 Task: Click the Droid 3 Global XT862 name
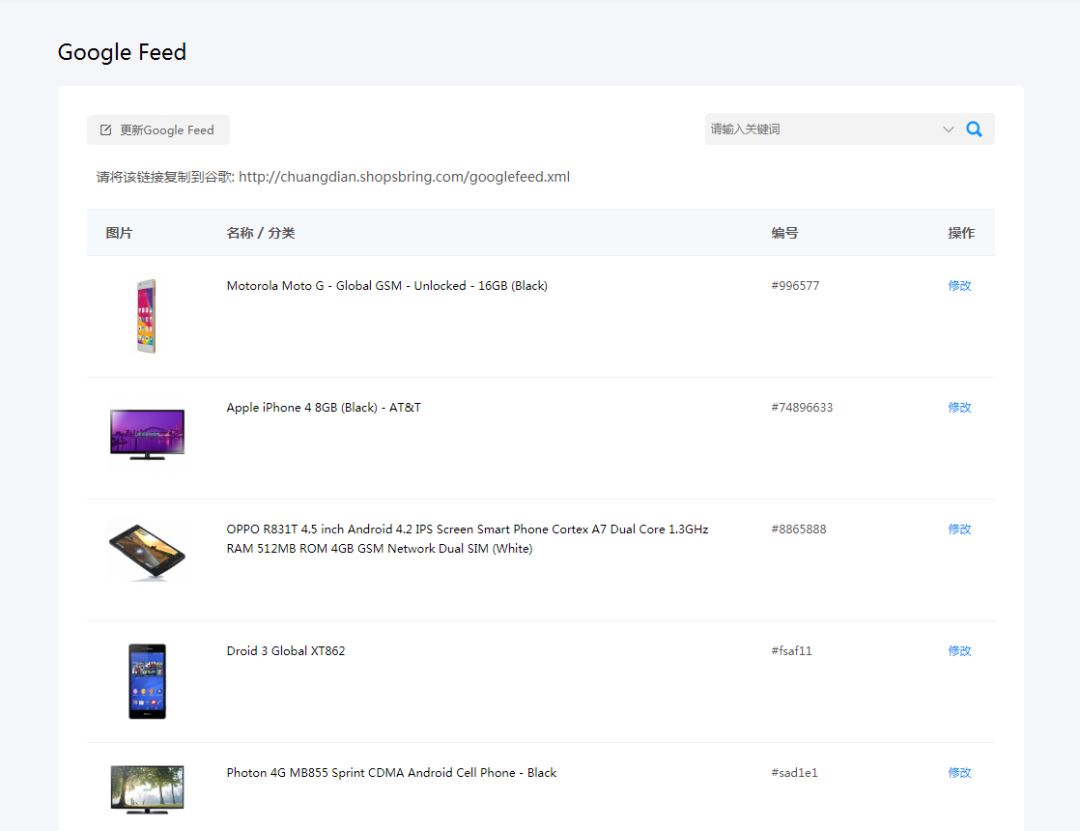point(285,651)
